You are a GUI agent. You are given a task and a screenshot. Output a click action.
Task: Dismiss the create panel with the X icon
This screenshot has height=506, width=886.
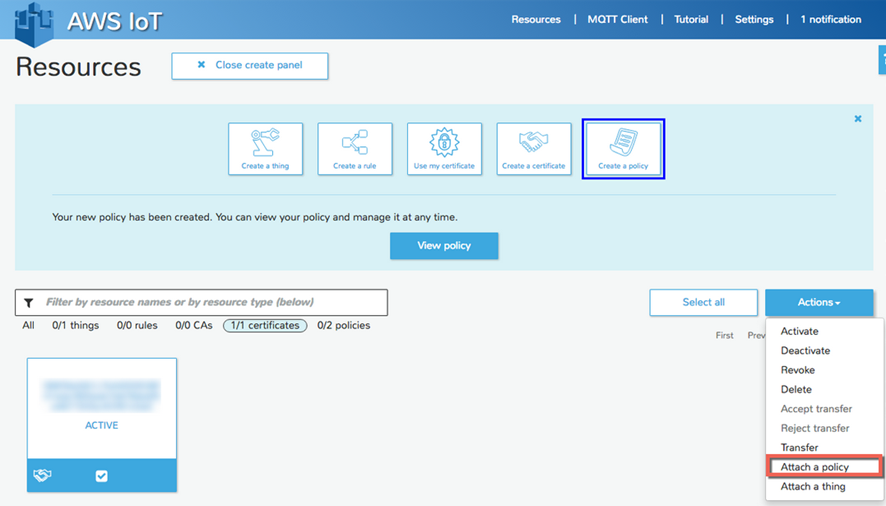[x=857, y=119]
